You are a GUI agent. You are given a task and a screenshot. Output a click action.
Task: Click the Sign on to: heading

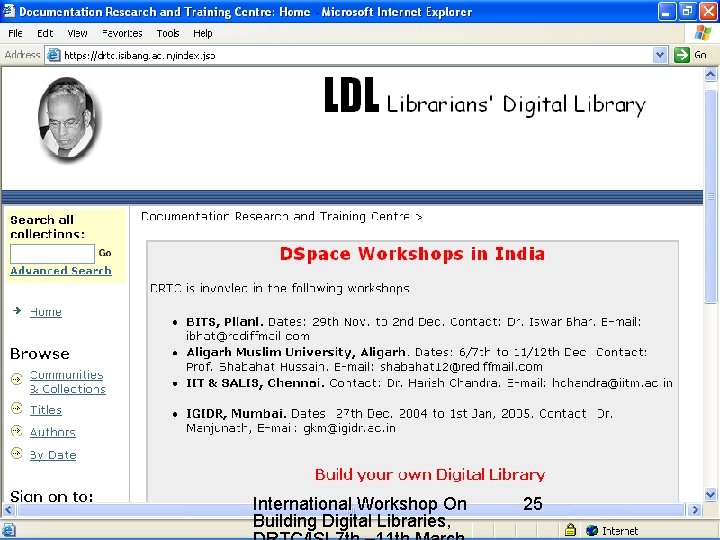point(51,496)
